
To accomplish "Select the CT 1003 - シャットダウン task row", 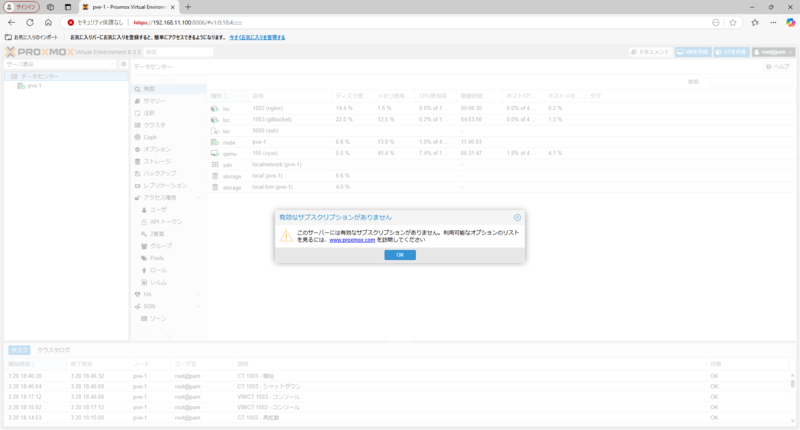I will click(x=397, y=386).
